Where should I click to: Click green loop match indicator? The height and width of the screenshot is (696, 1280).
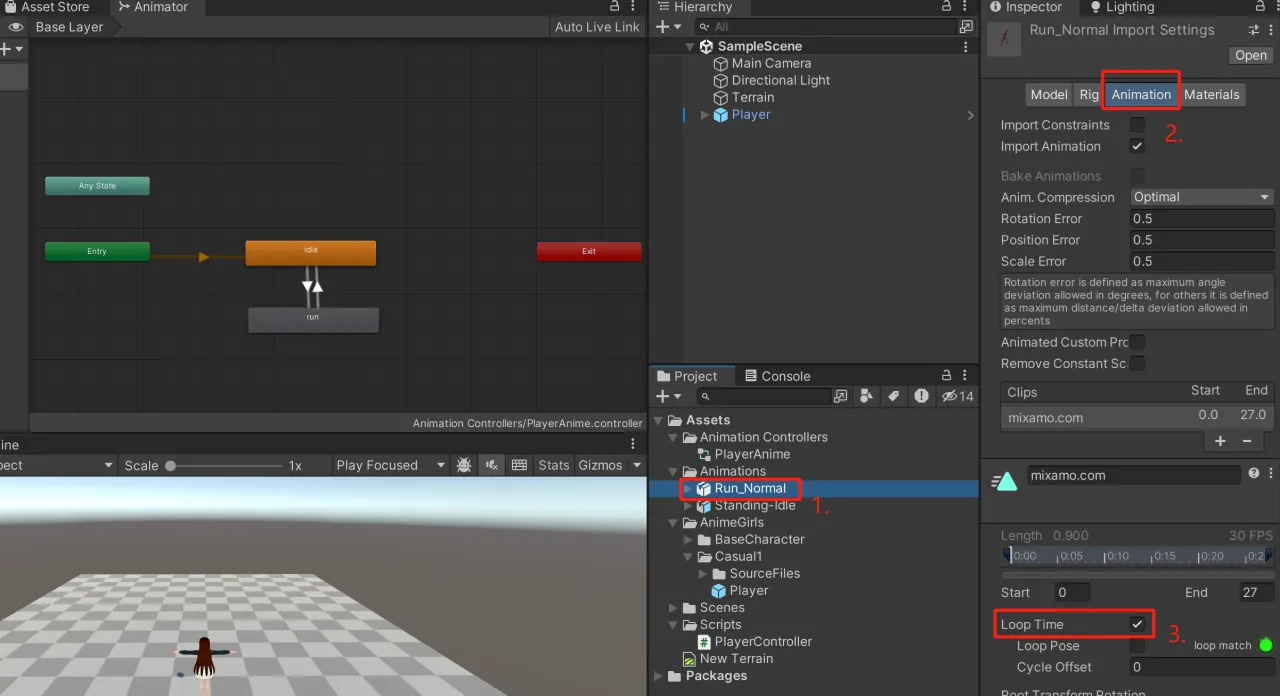pyautogui.click(x=1266, y=645)
